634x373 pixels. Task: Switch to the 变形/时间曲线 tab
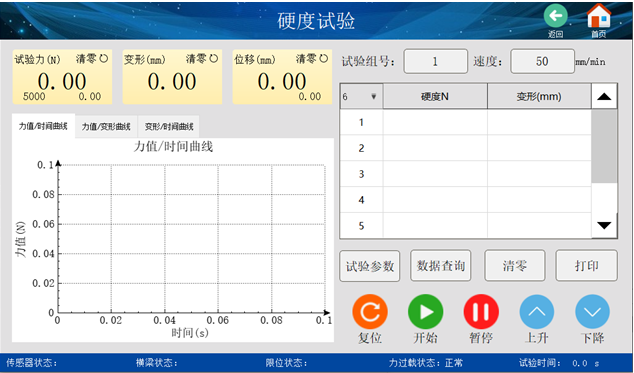pos(169,127)
